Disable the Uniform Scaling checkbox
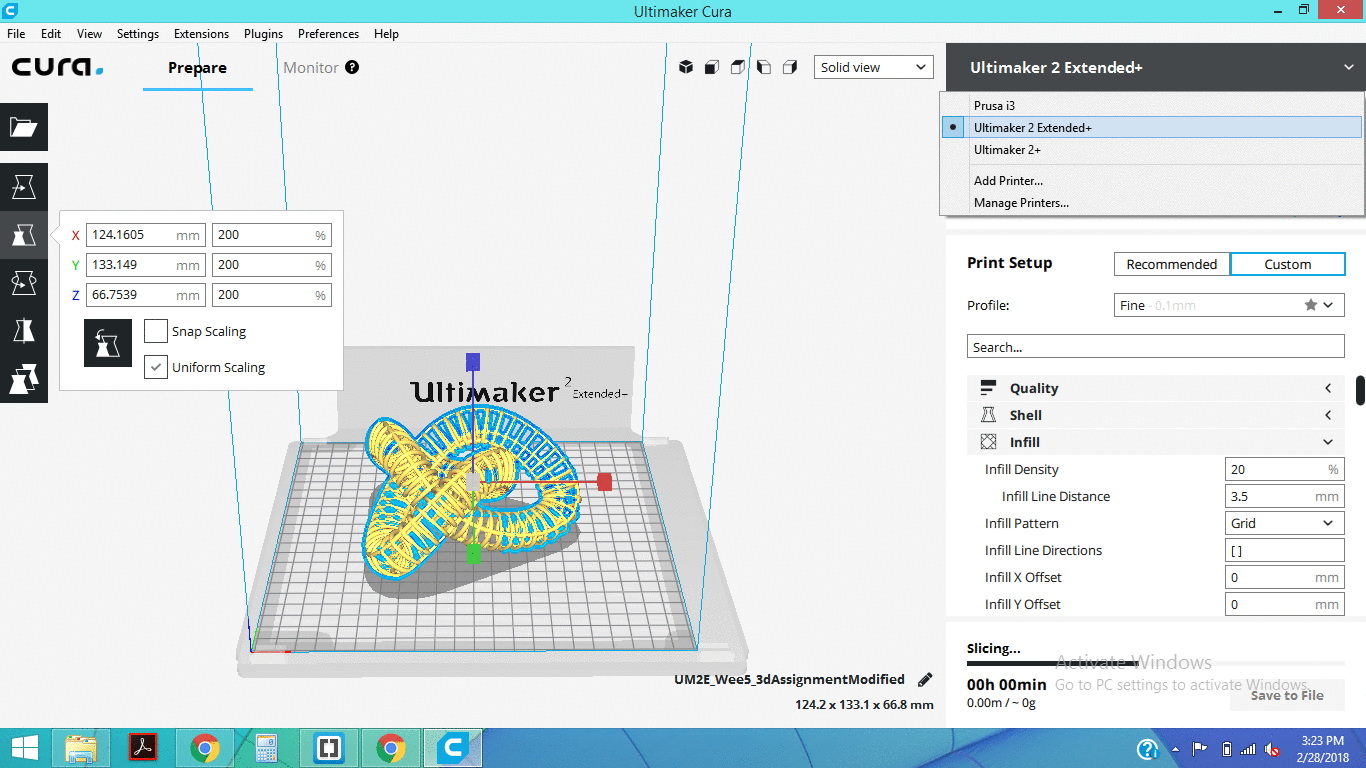This screenshot has height=768, width=1366. [x=155, y=367]
